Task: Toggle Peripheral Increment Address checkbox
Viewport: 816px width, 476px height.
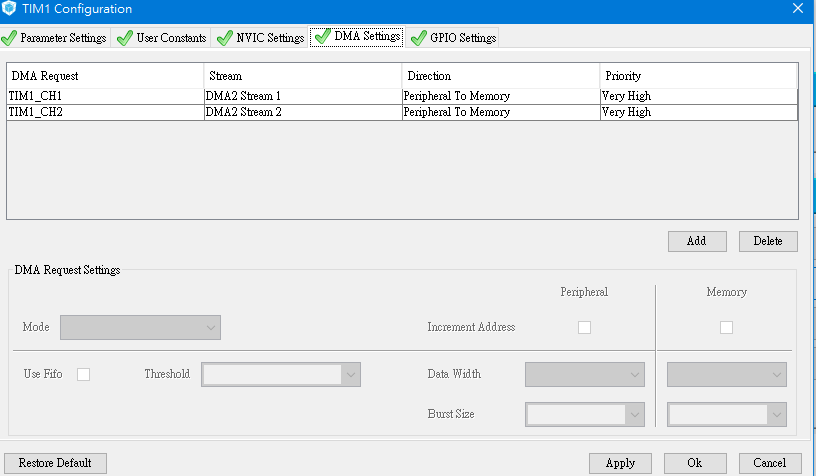Action: click(x=584, y=328)
